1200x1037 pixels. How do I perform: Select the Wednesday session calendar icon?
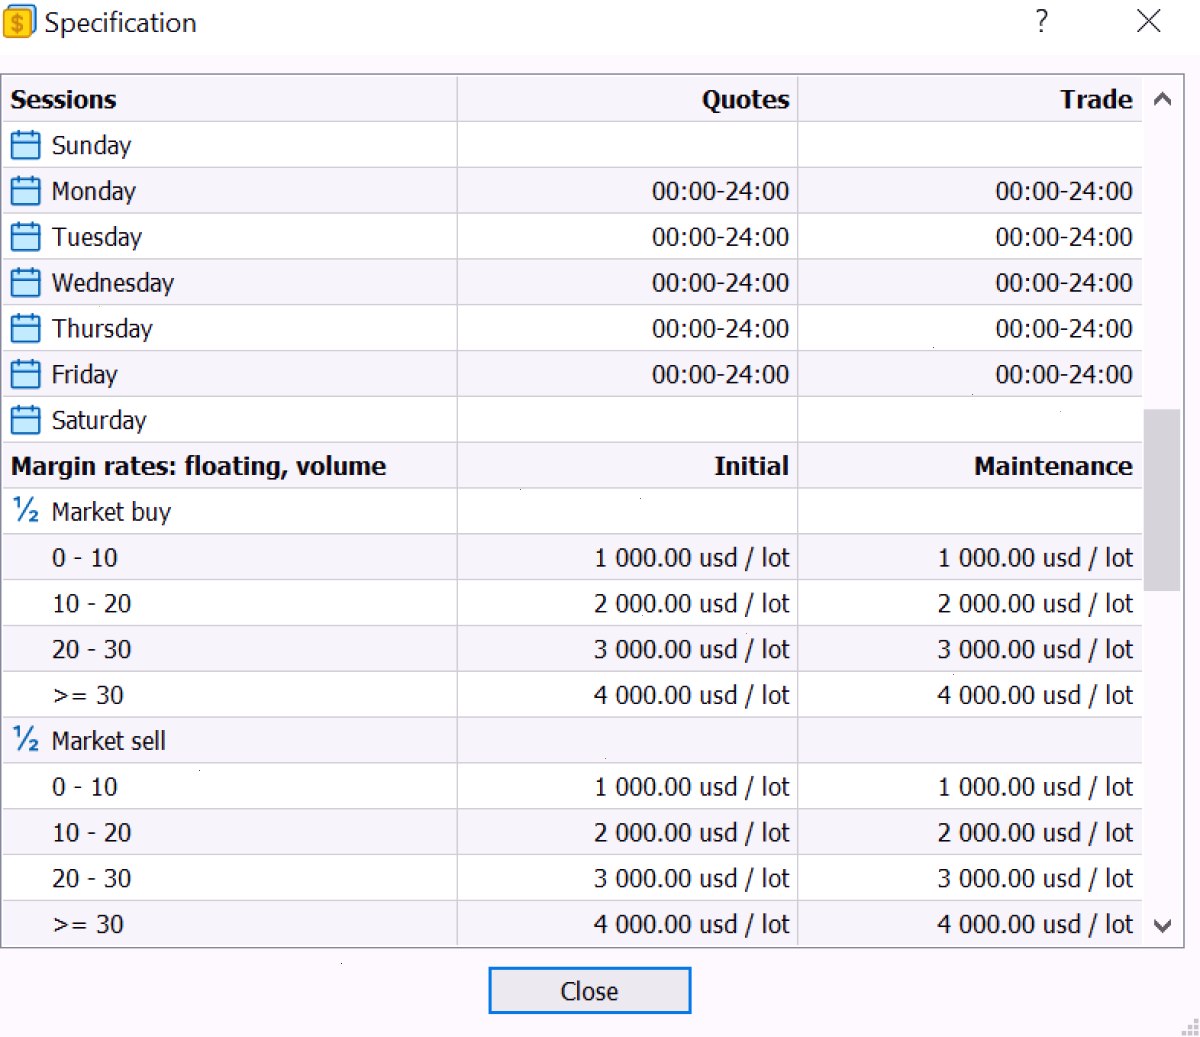25,283
